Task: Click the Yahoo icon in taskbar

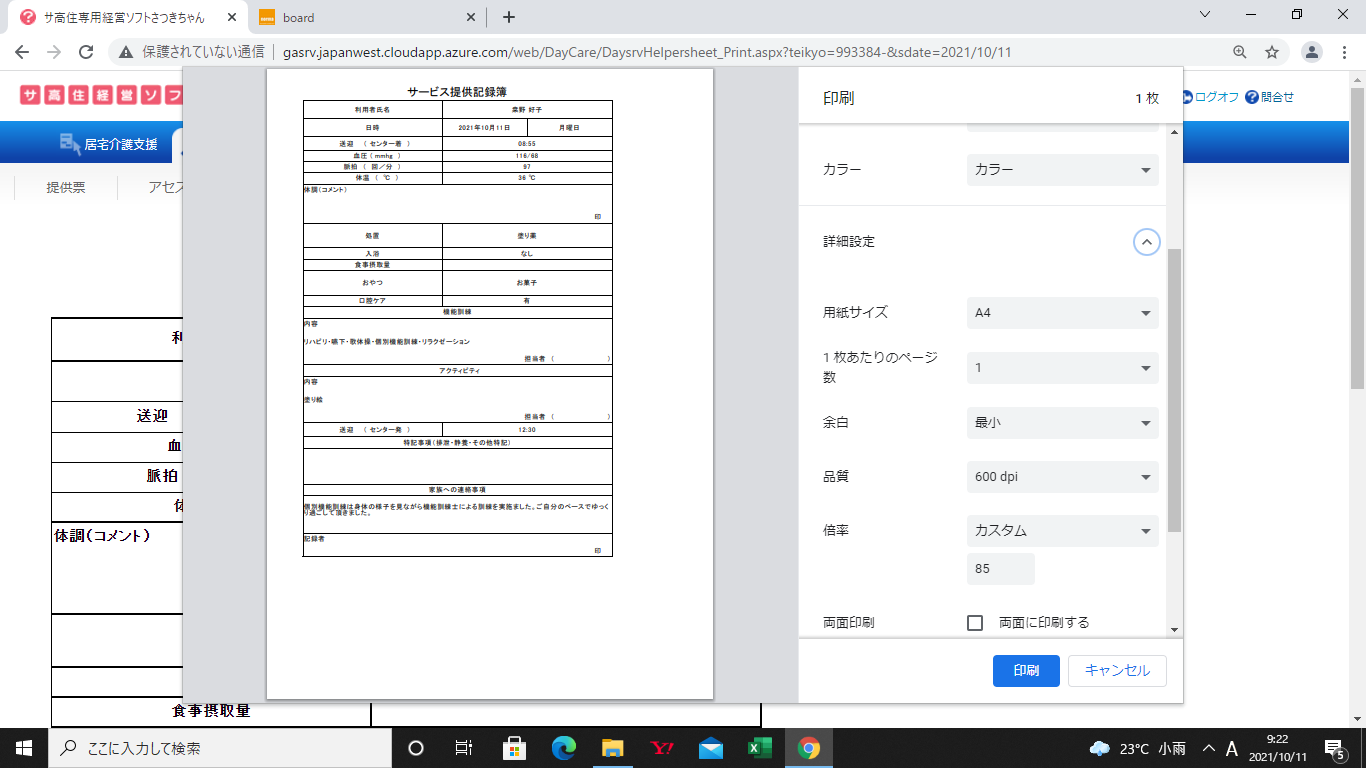Action: tap(662, 748)
